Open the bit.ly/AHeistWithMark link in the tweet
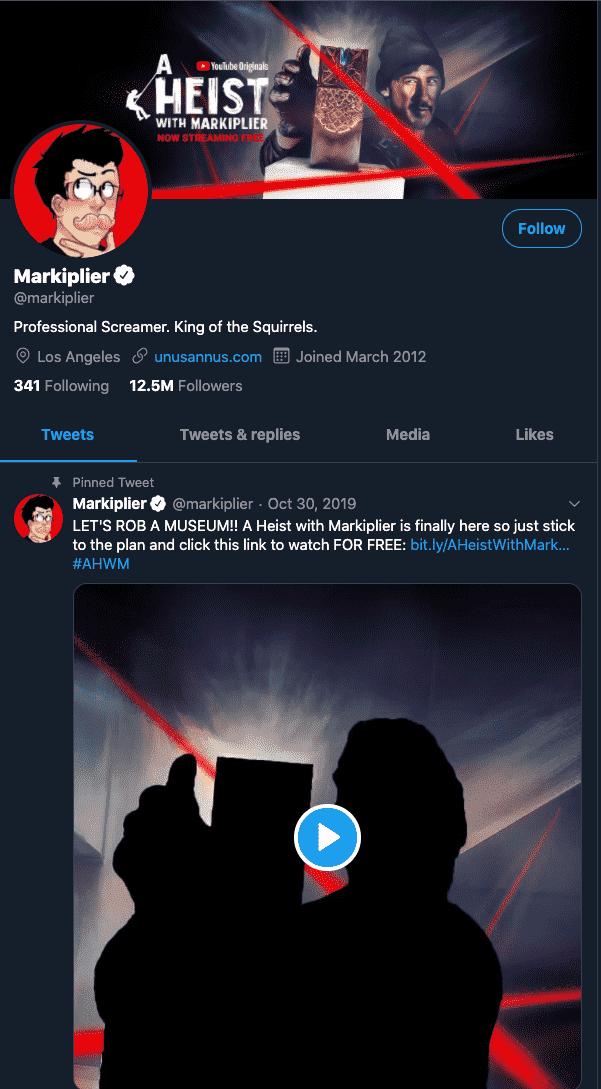601x1089 pixels. click(x=490, y=544)
